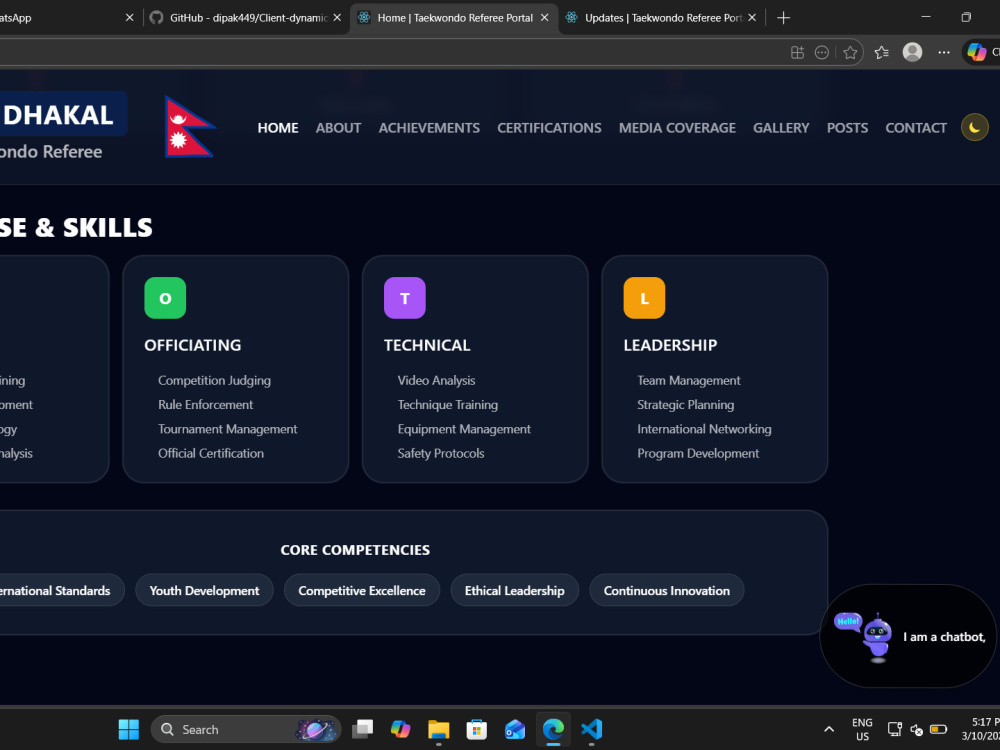This screenshot has width=1000, height=750.
Task: Click Competition Judging text
Action: (x=214, y=380)
